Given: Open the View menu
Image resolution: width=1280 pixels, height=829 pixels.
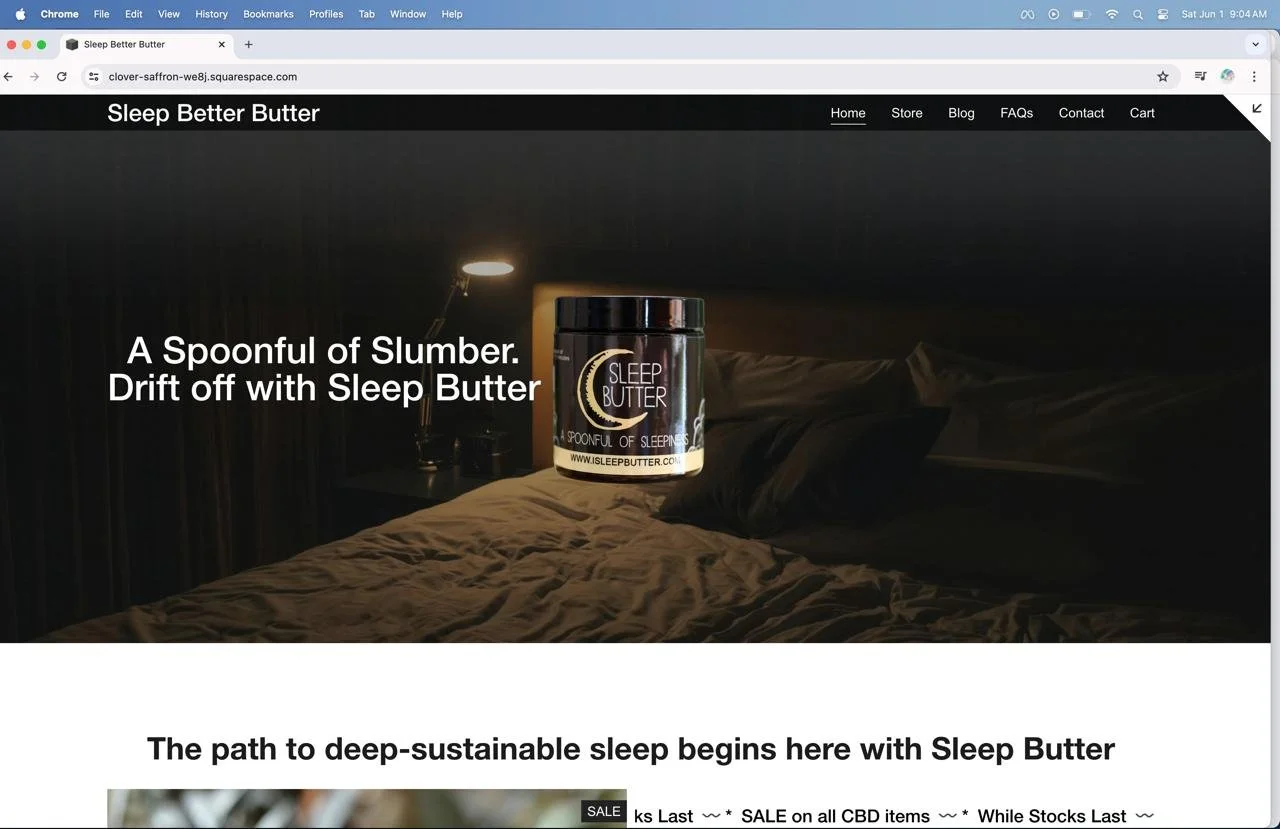Looking at the screenshot, I should click(169, 14).
